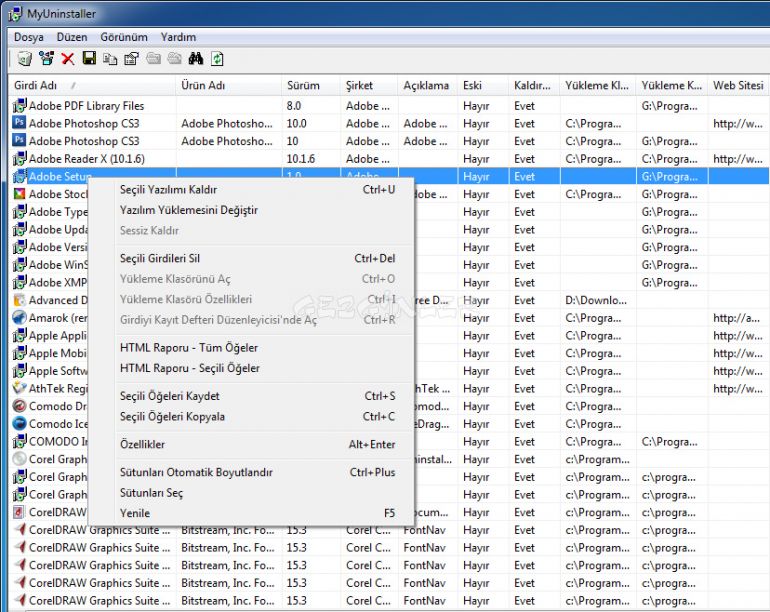The width and height of the screenshot is (770, 612).
Task: Click the change installation toolbar icon
Action: 46,59
